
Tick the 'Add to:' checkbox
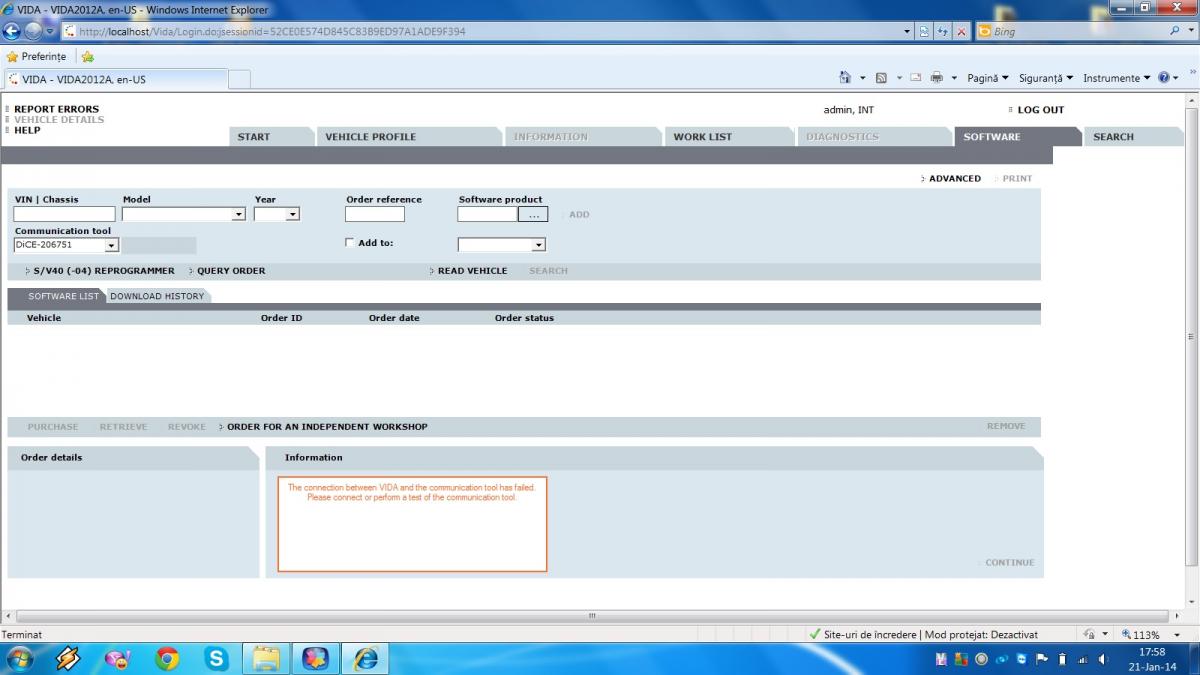(349, 242)
